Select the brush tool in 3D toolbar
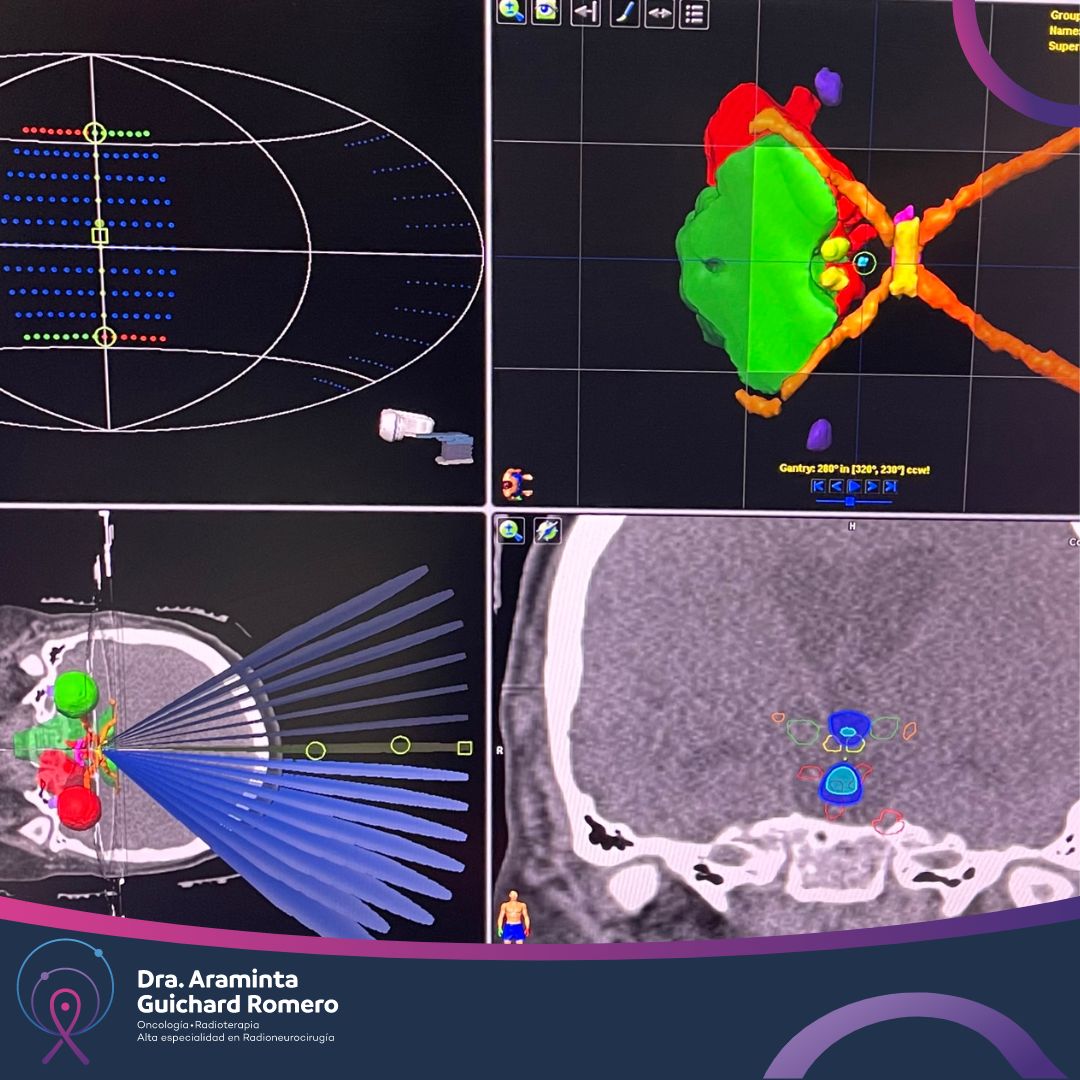This screenshot has height=1080, width=1080. tap(624, 12)
